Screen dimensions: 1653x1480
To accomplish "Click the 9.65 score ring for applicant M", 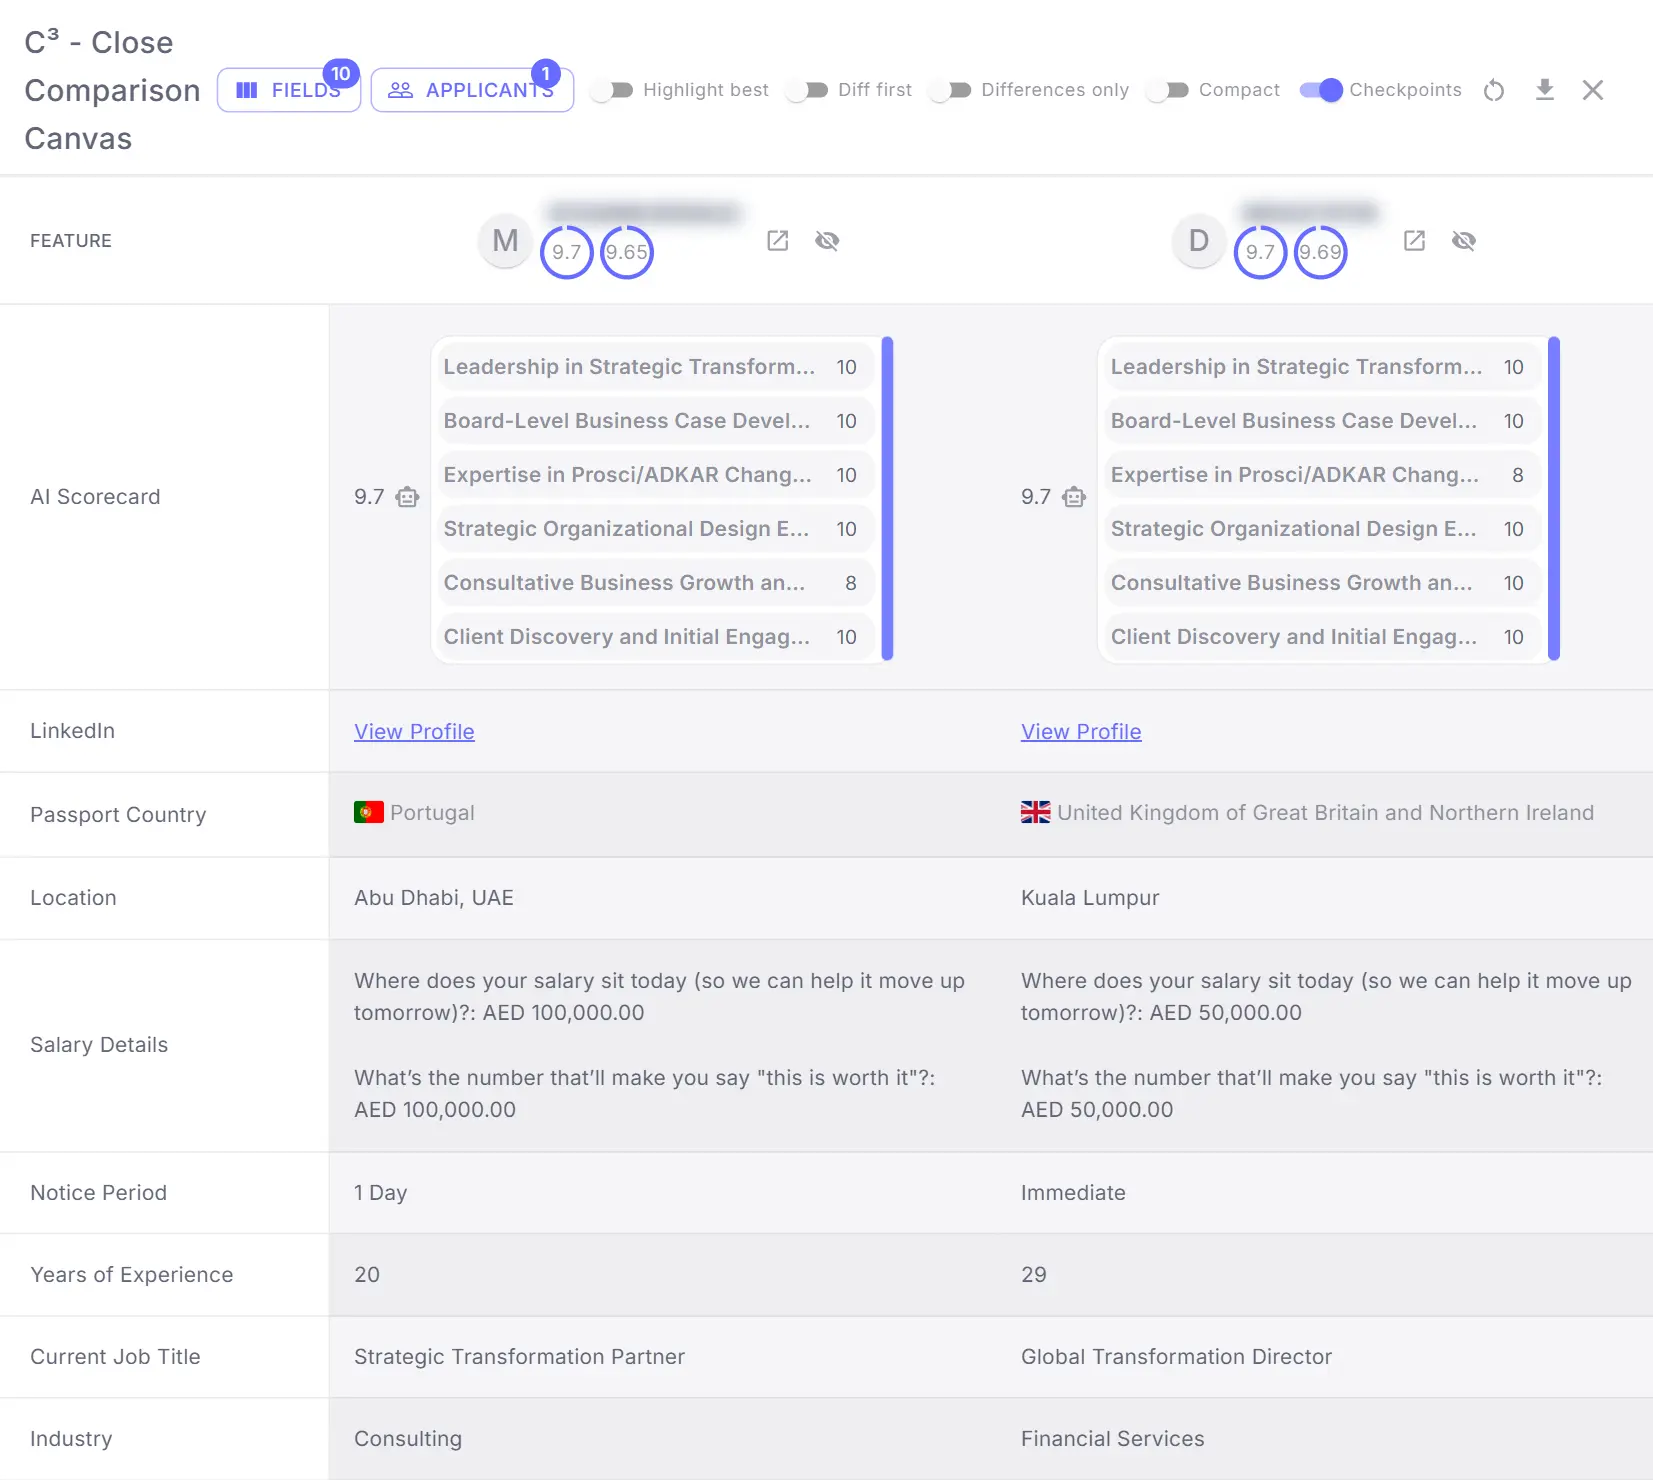I will (626, 252).
